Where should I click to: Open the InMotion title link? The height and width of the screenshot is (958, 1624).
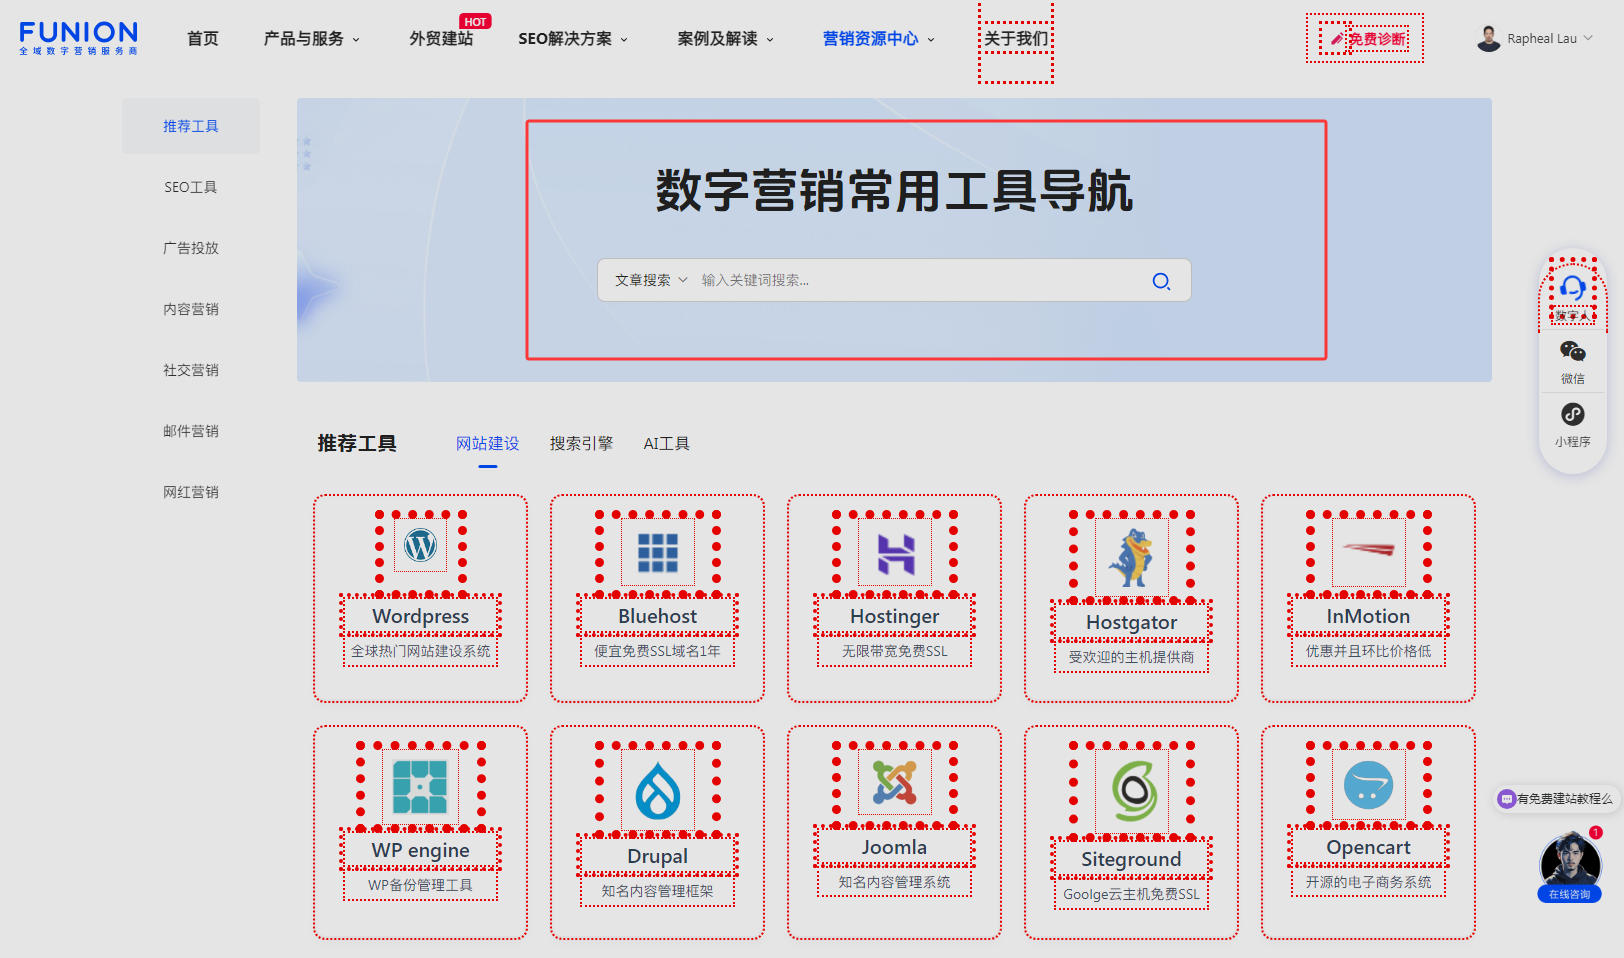point(1369,616)
